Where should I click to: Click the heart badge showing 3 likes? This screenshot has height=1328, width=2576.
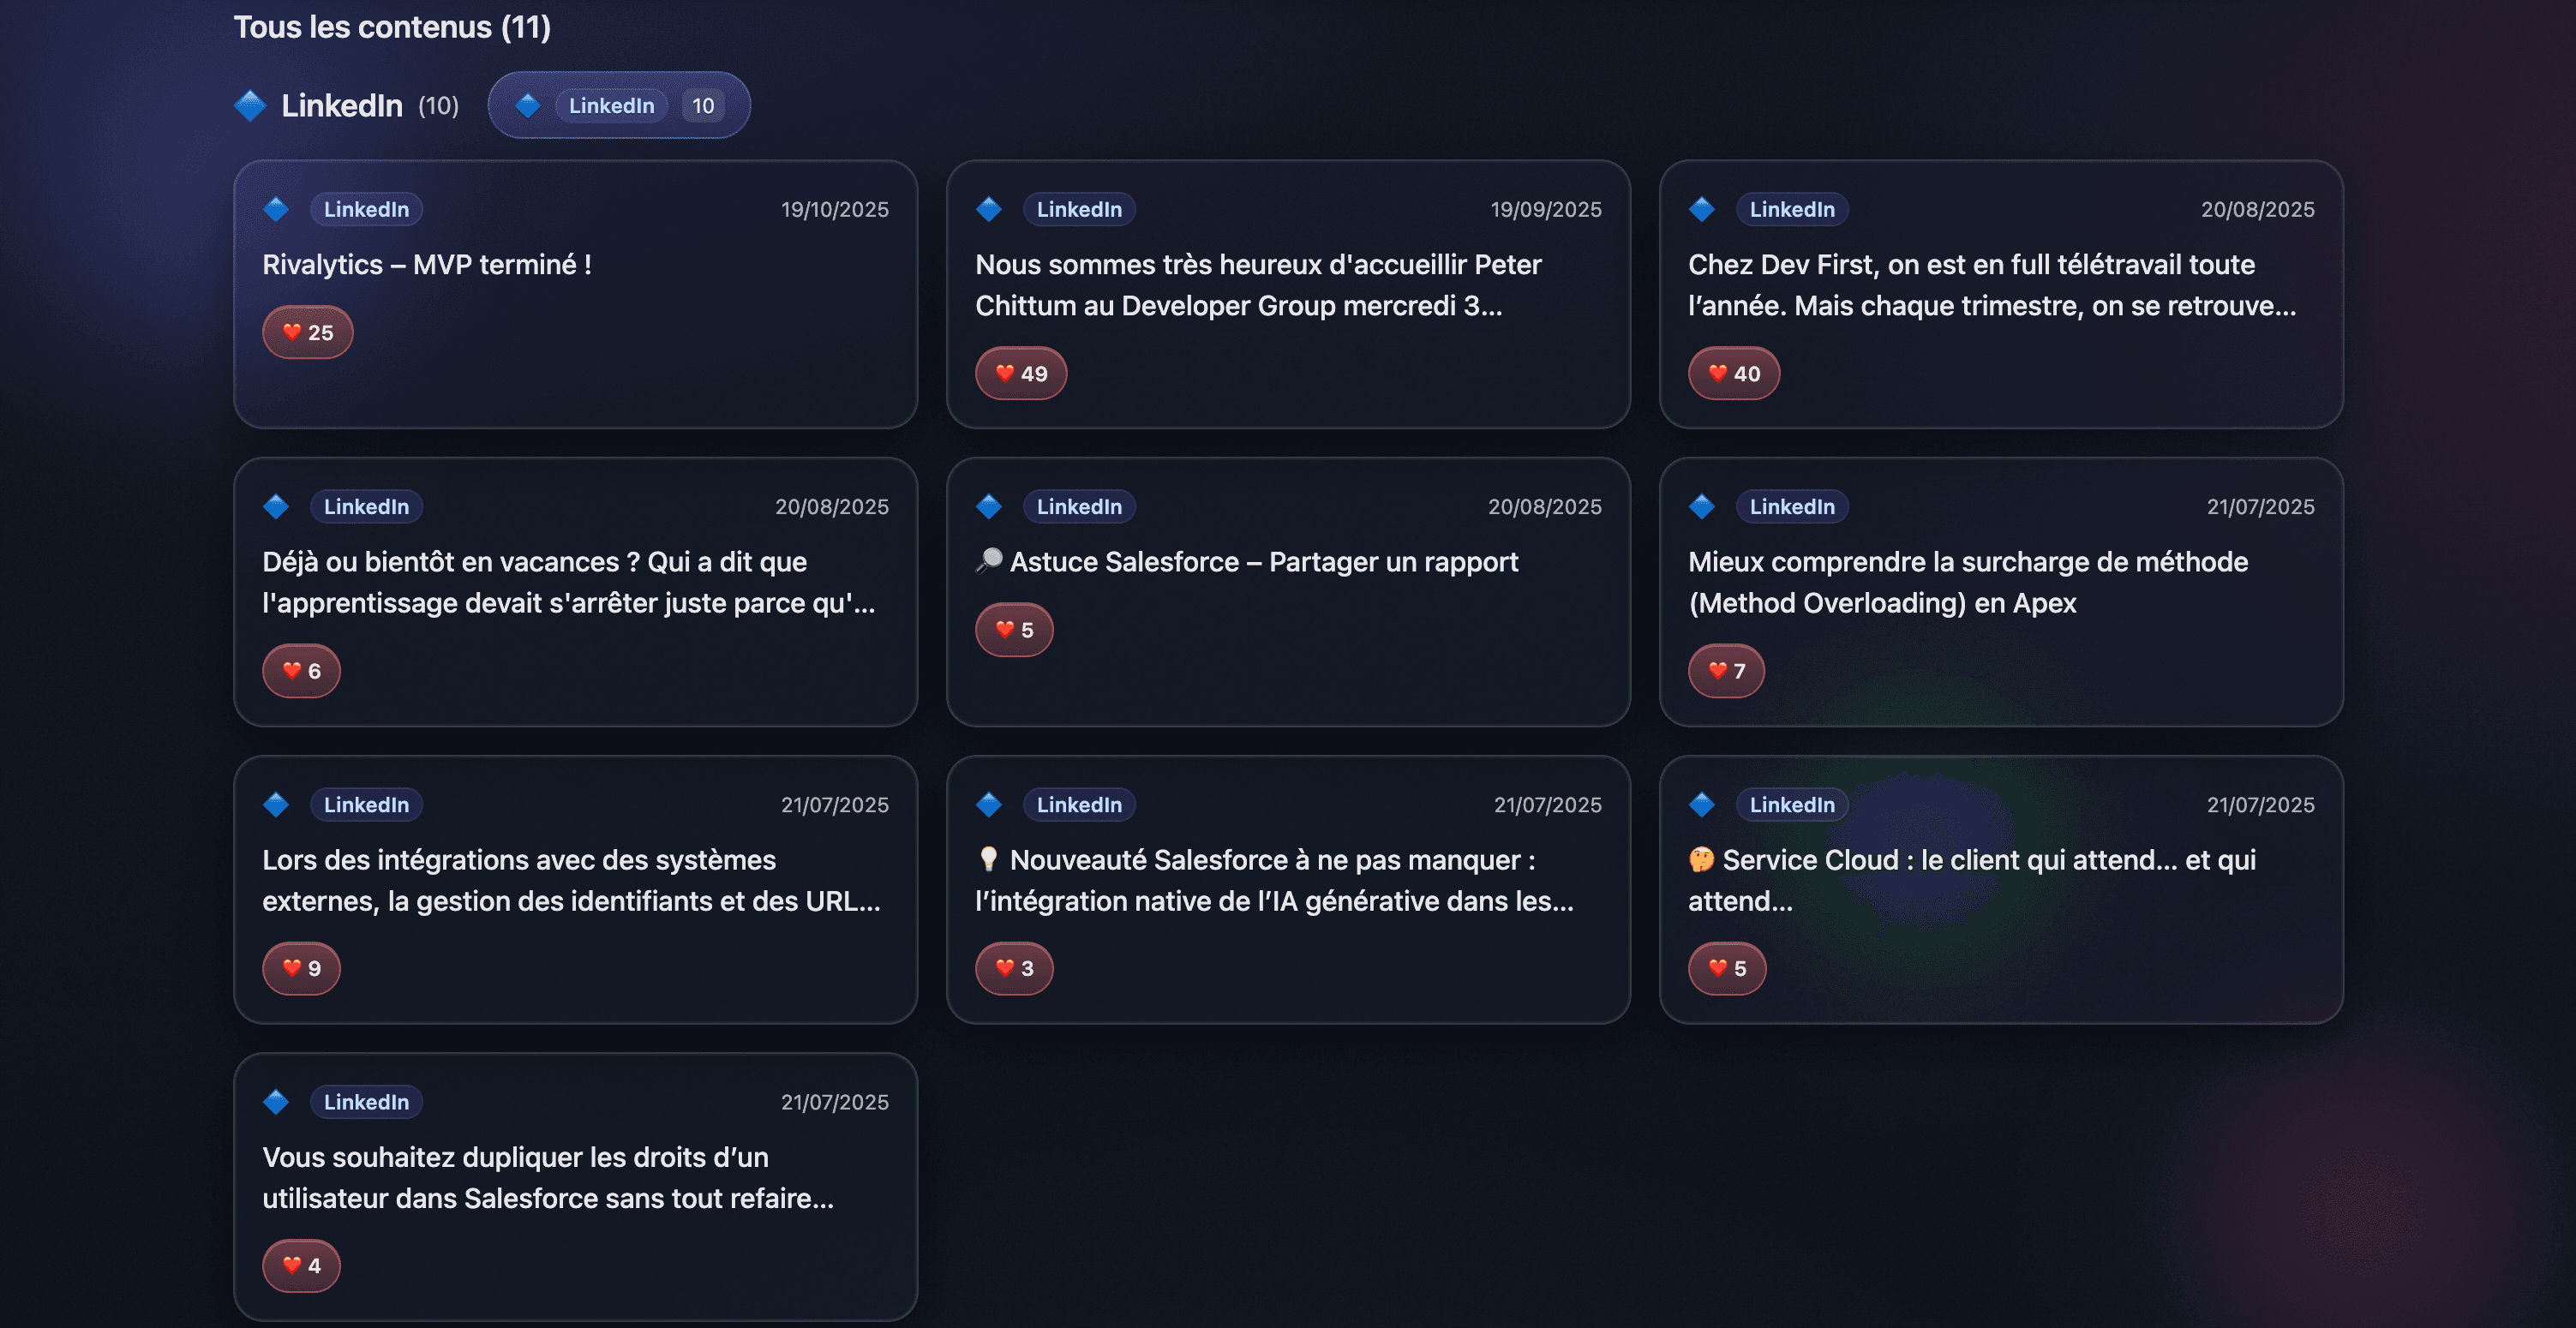pos(1014,968)
